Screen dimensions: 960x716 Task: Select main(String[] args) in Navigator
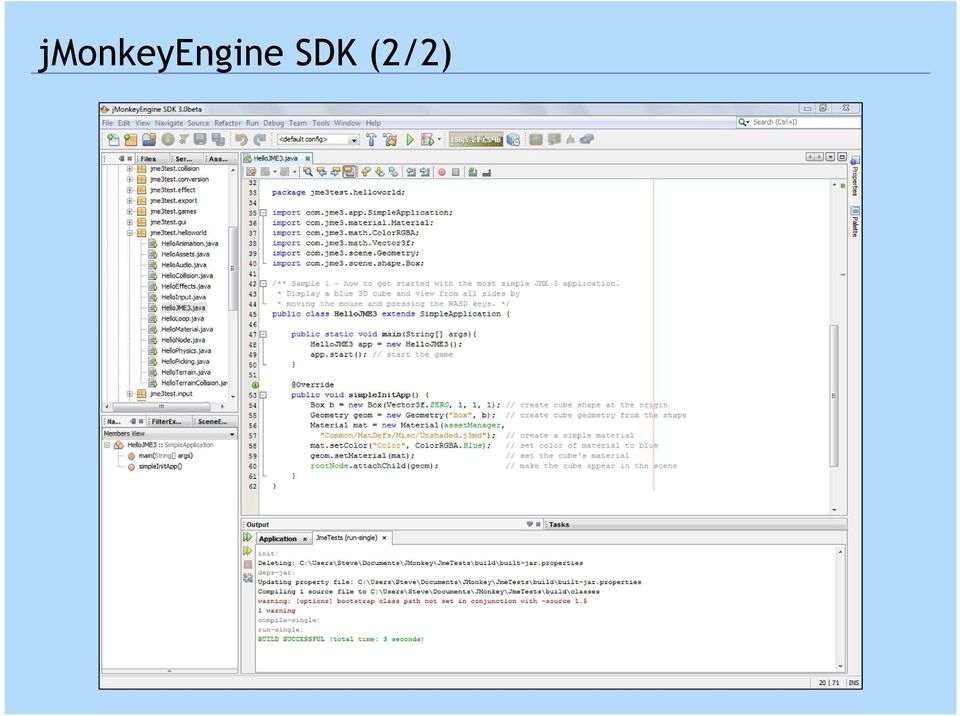point(165,456)
